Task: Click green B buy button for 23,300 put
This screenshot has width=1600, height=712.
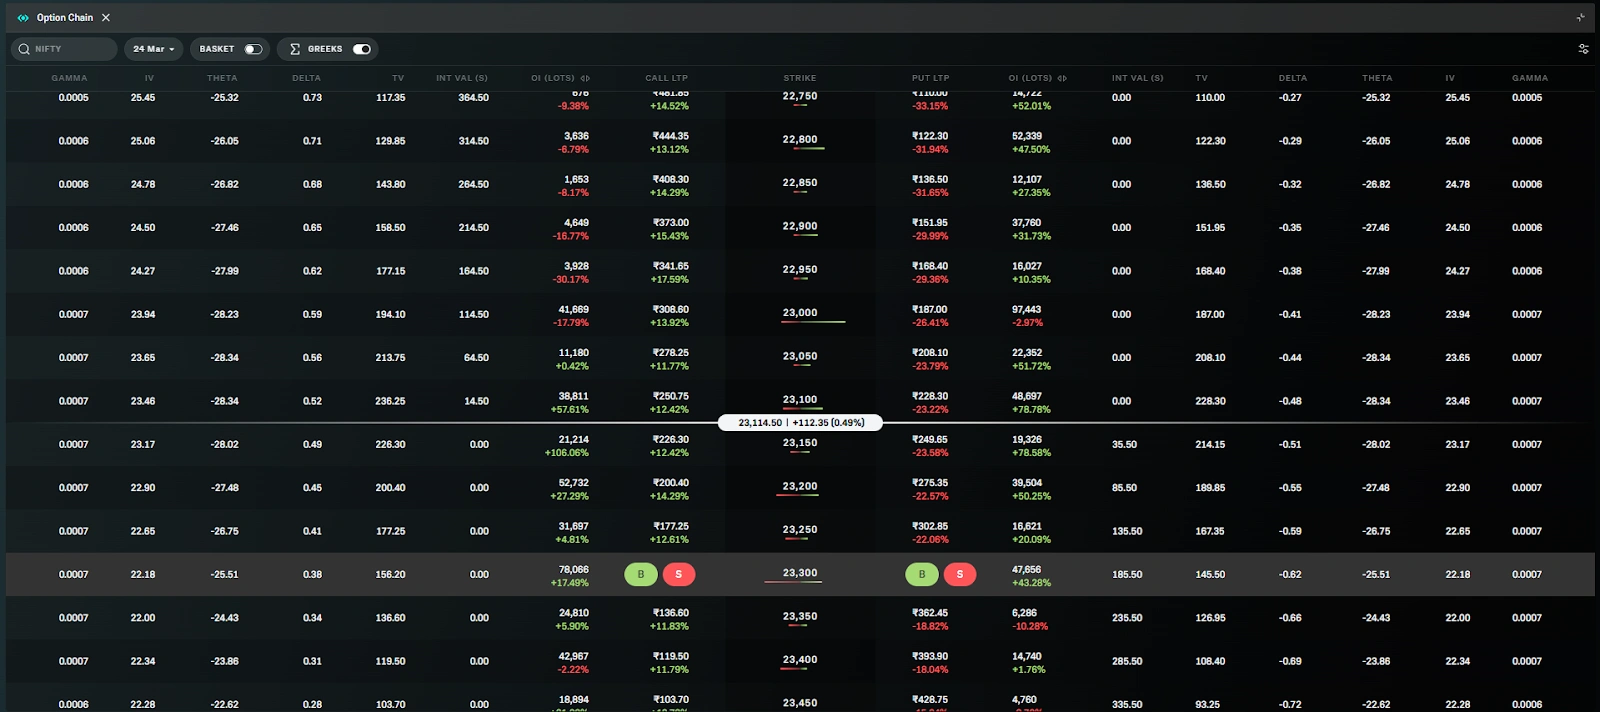Action: 922,574
